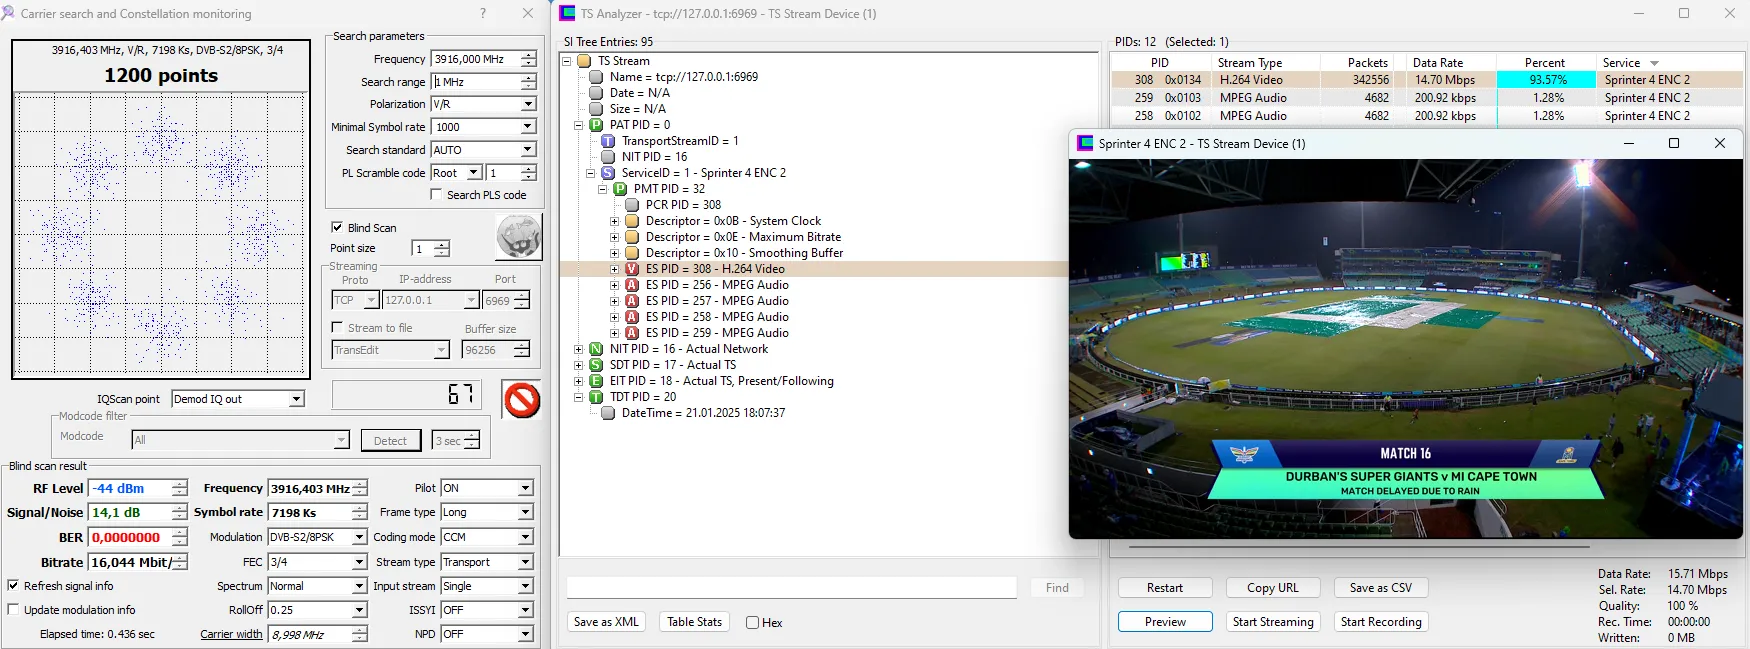Click the Save as XML button
The width and height of the screenshot is (1750, 649).
(x=606, y=622)
